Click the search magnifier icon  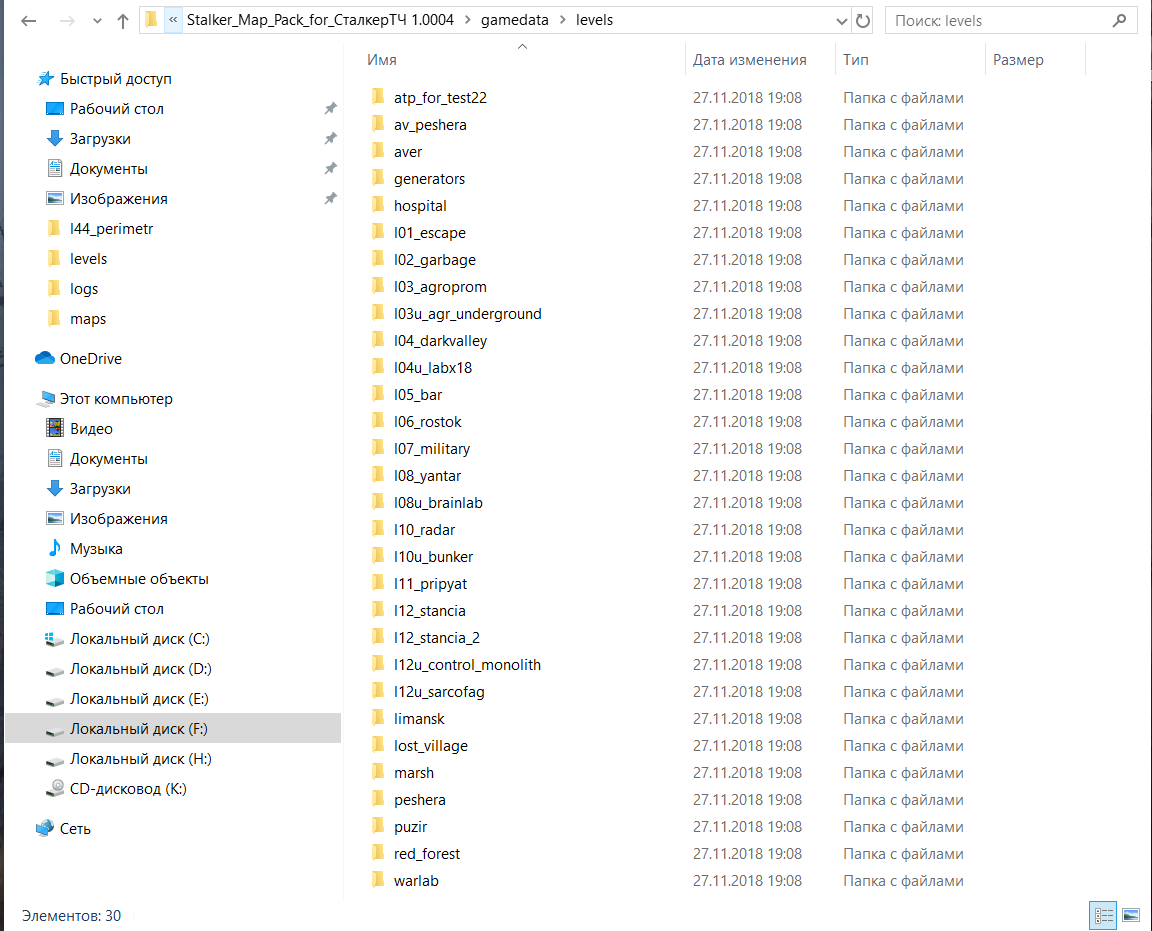(x=1119, y=21)
